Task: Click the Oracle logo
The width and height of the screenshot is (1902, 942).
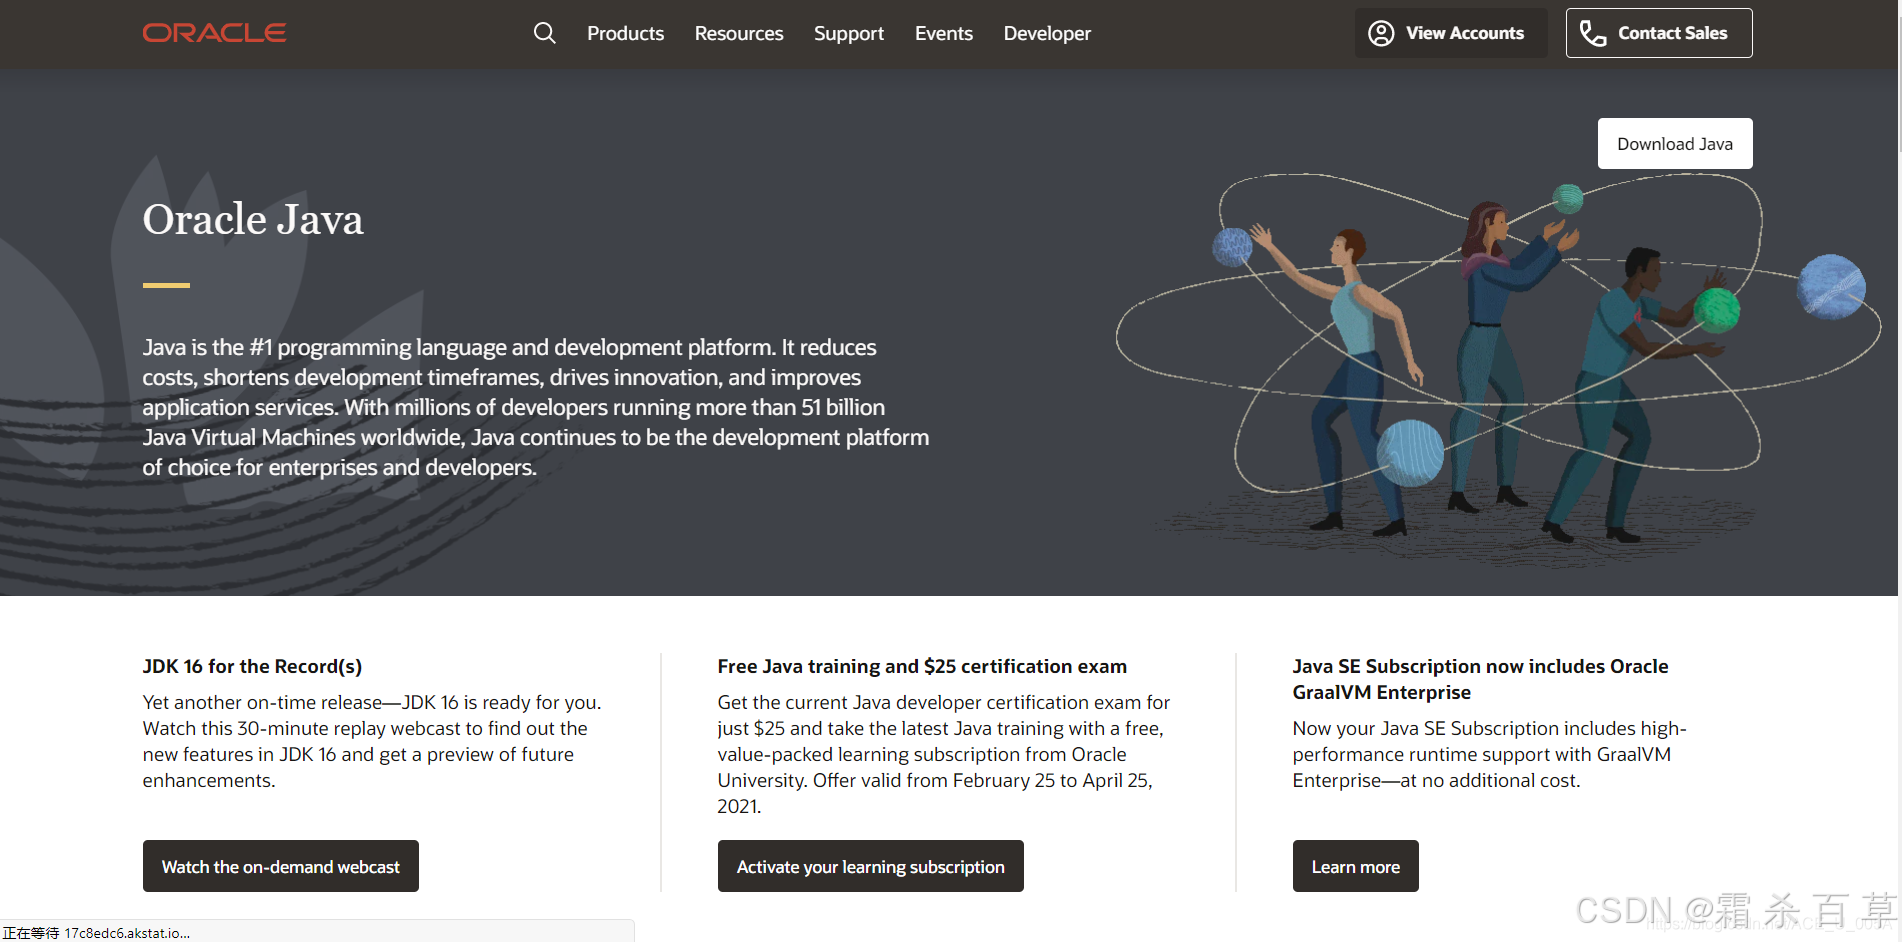Action: (214, 33)
